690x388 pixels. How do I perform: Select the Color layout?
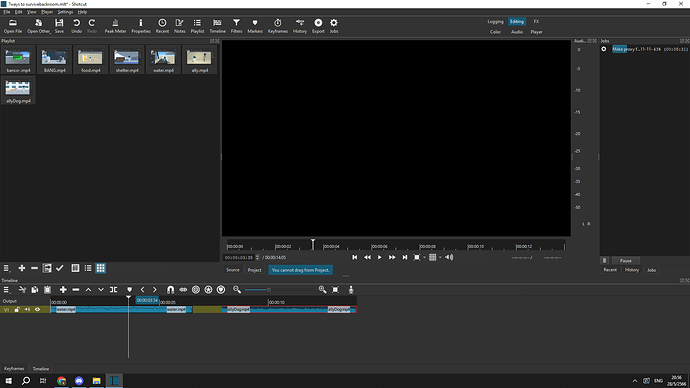coord(495,32)
